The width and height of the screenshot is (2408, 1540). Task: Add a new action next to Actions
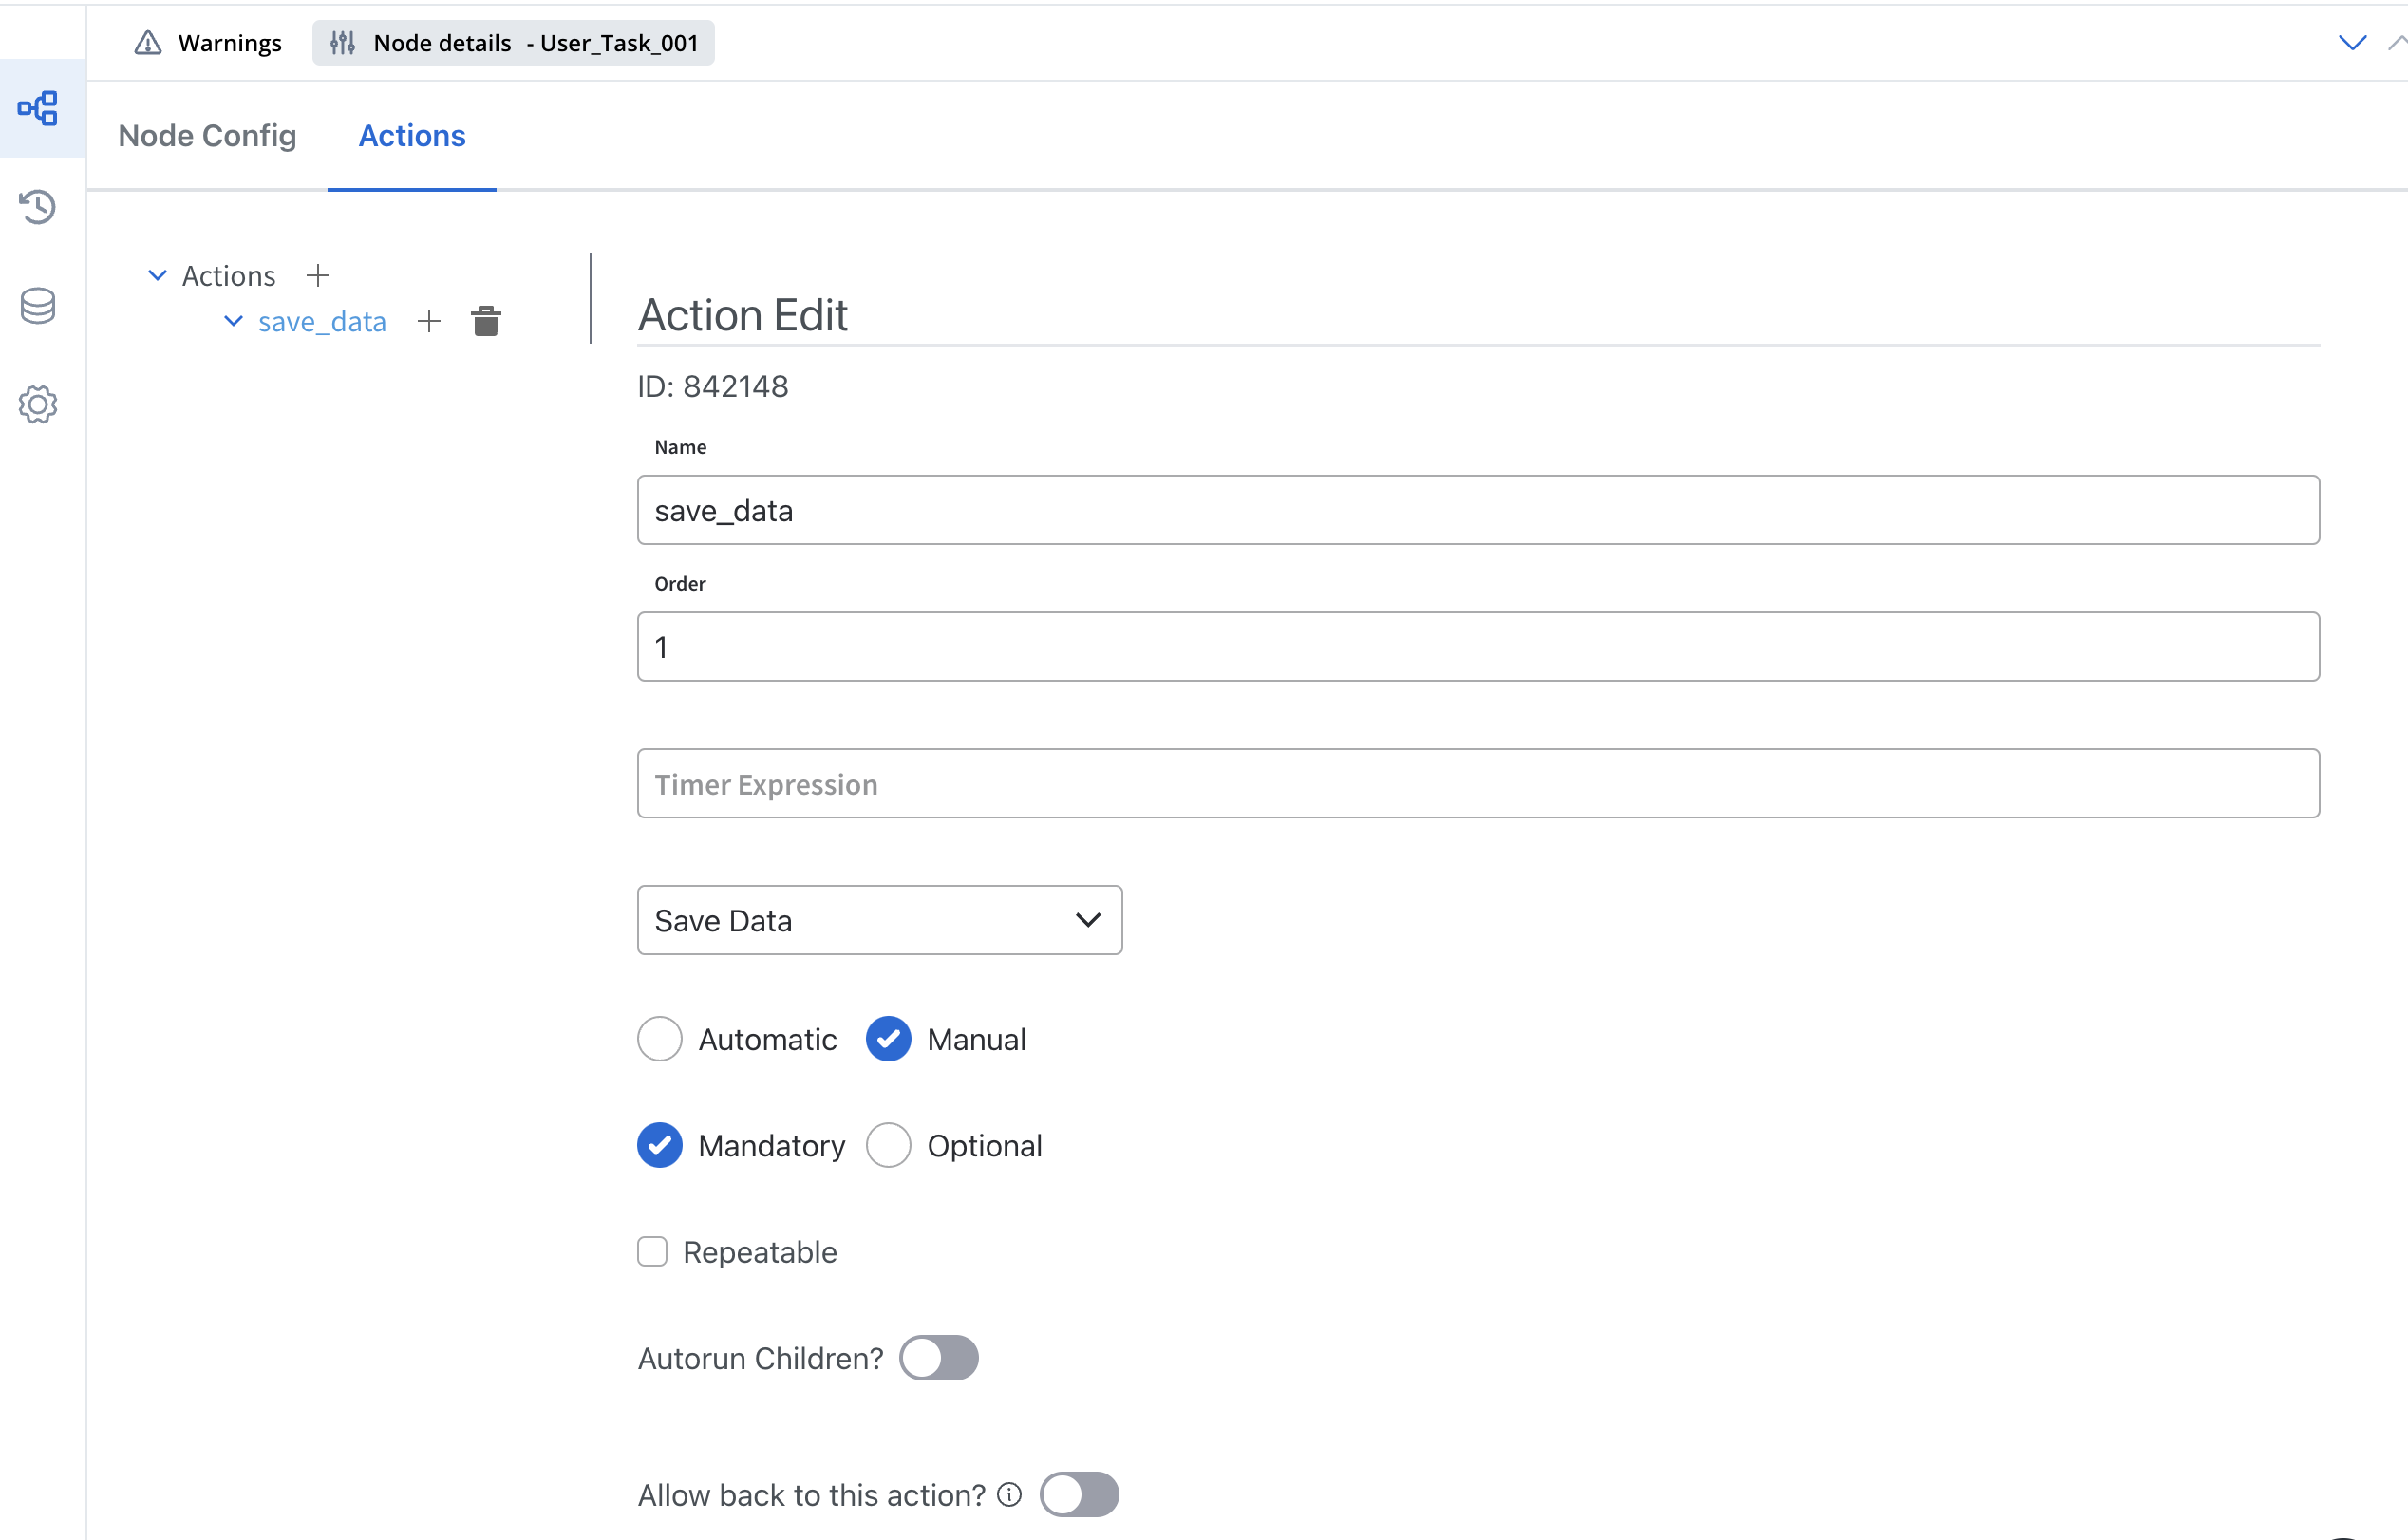[x=318, y=275]
